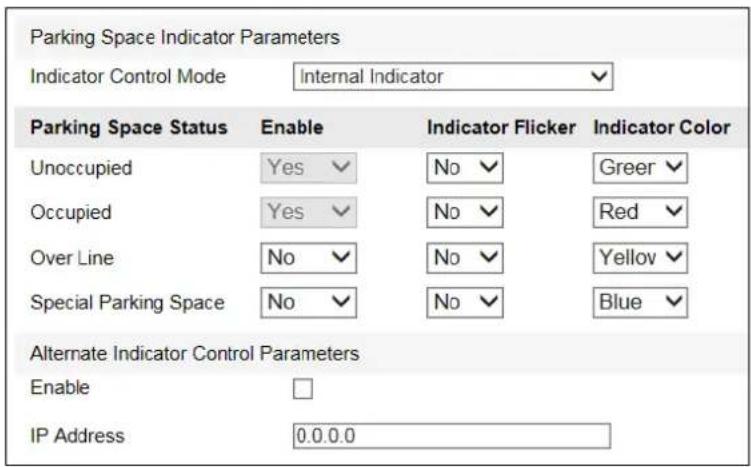Click the Enable column header
751x467 pixels.
pyautogui.click(x=292, y=127)
